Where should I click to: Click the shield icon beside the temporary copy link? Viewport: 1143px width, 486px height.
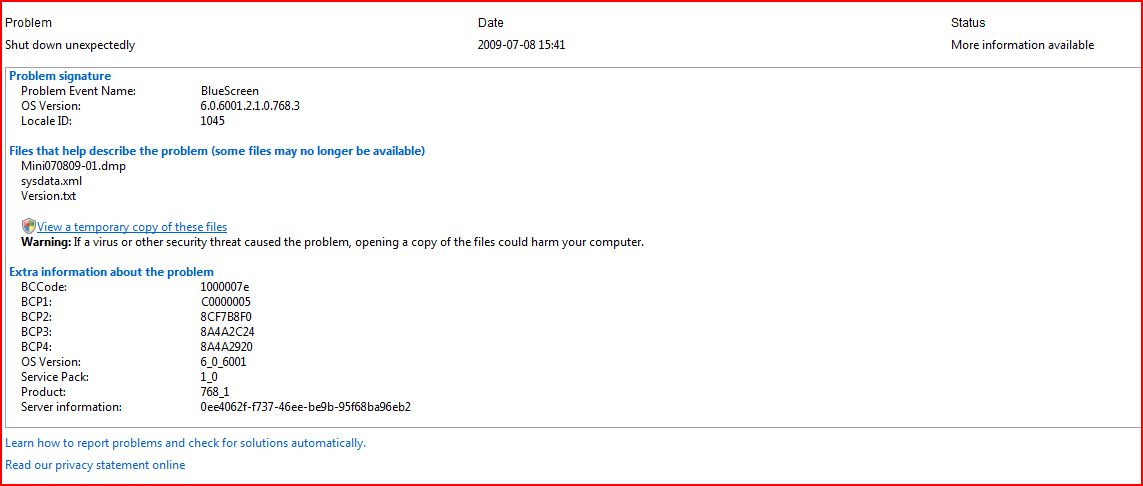click(x=28, y=226)
